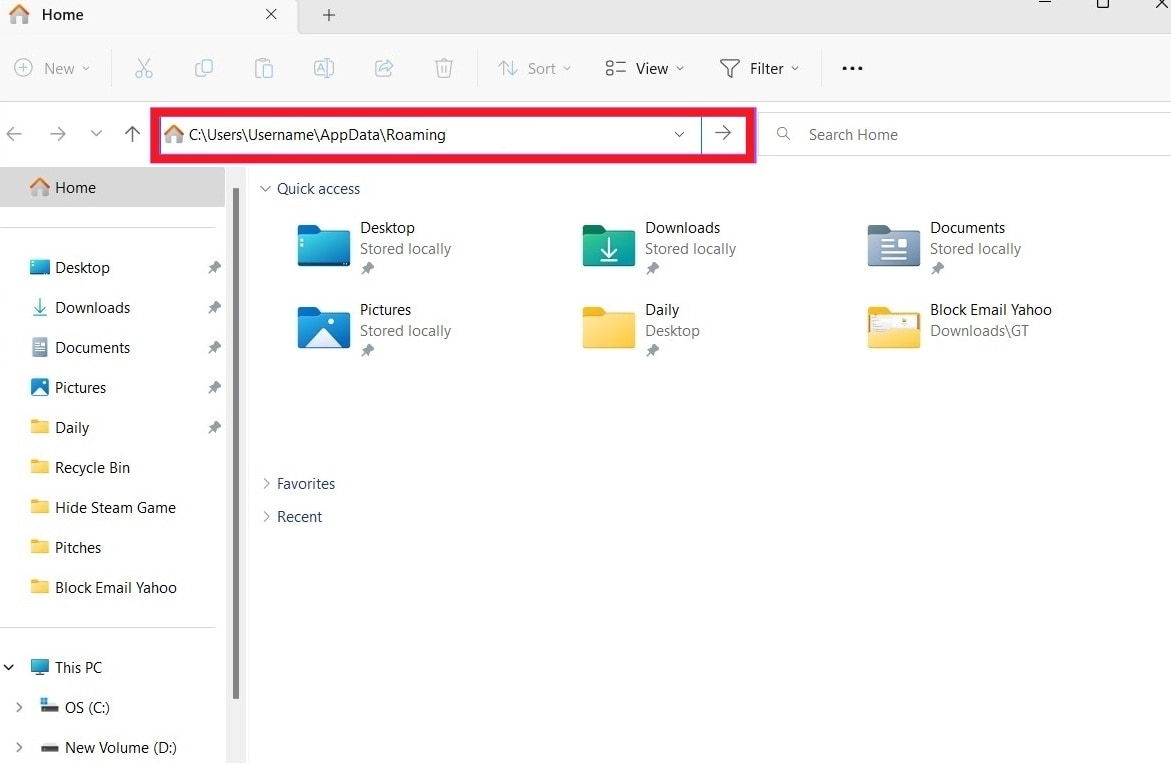Viewport: 1171px width, 765px height.
Task: Click the pin icon beside sidebar Desktop
Action: click(214, 267)
